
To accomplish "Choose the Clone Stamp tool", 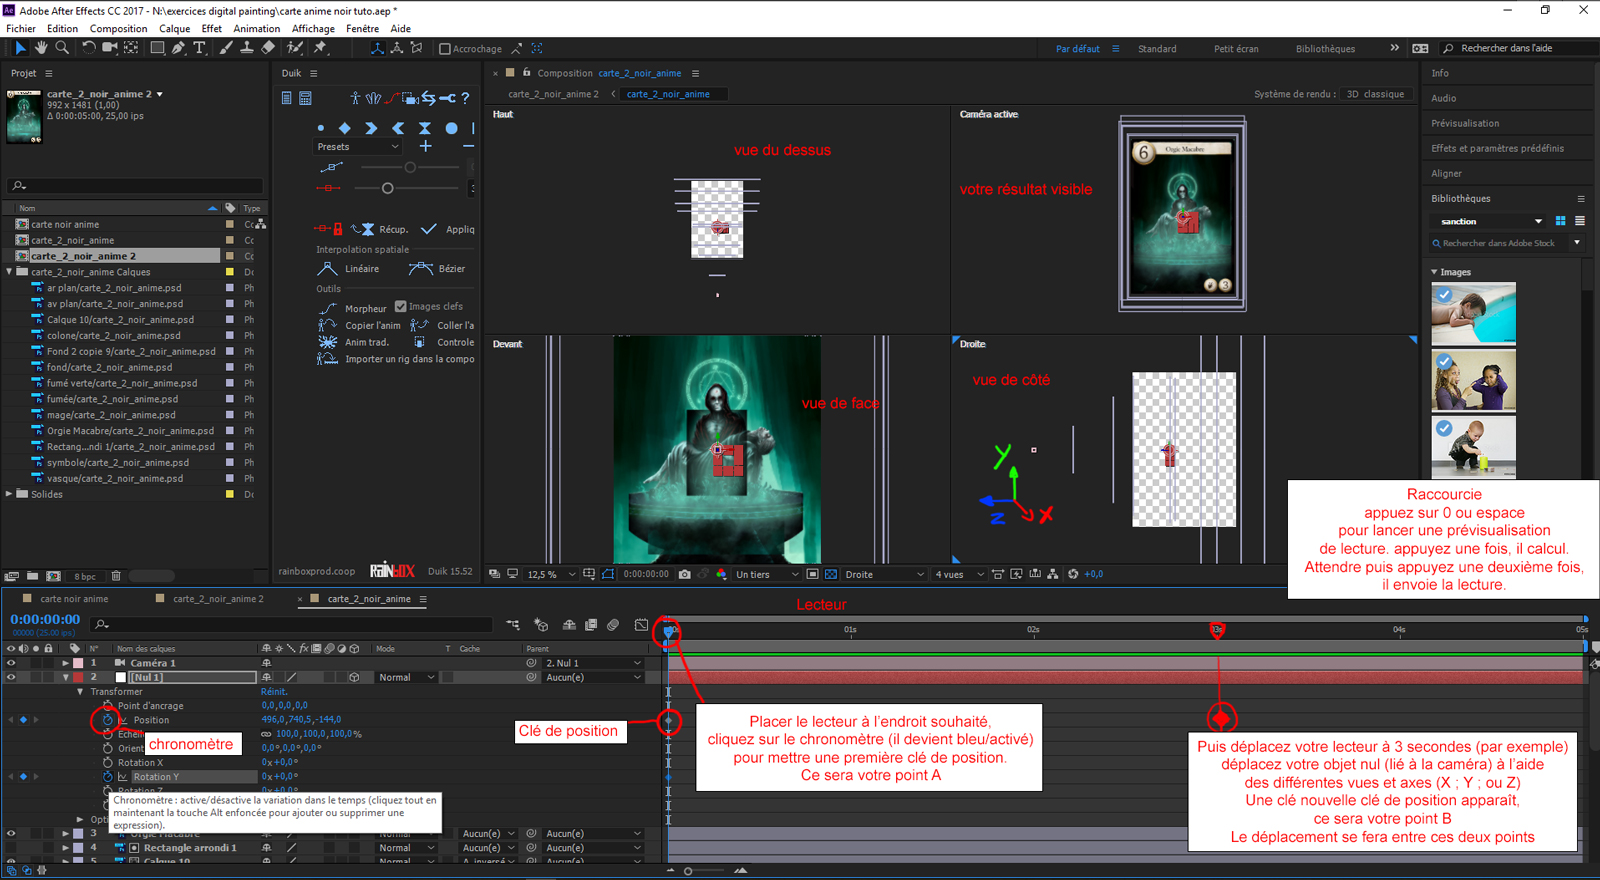I will [x=246, y=48].
